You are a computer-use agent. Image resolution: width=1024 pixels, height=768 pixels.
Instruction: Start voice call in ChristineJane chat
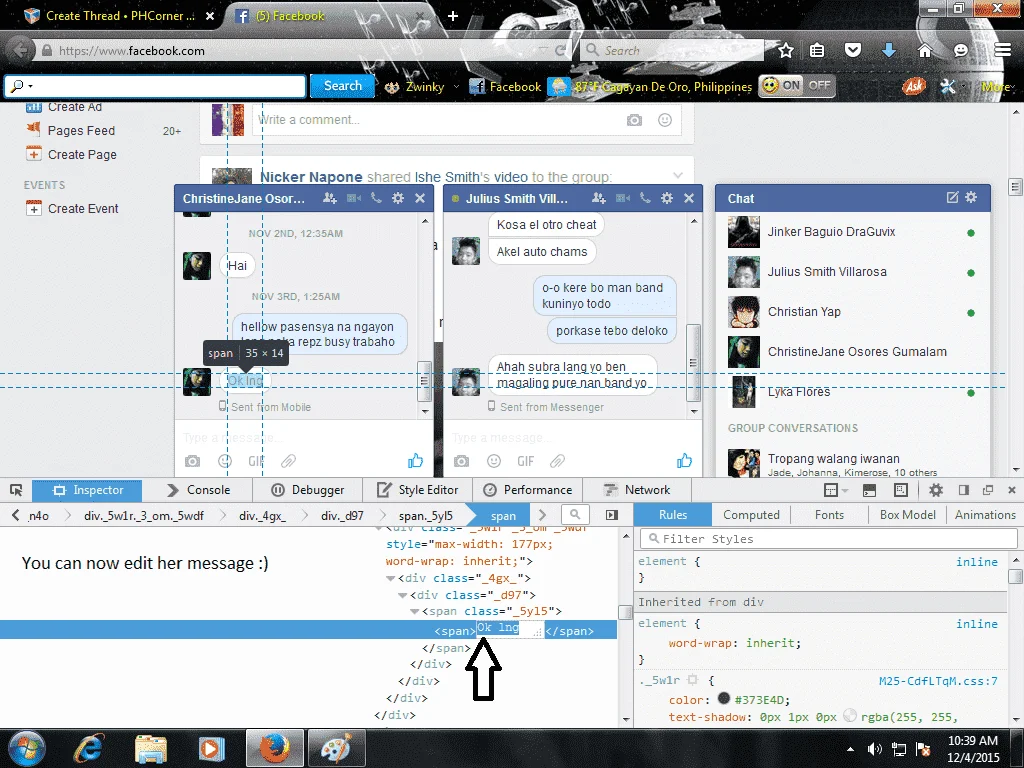[376, 198]
